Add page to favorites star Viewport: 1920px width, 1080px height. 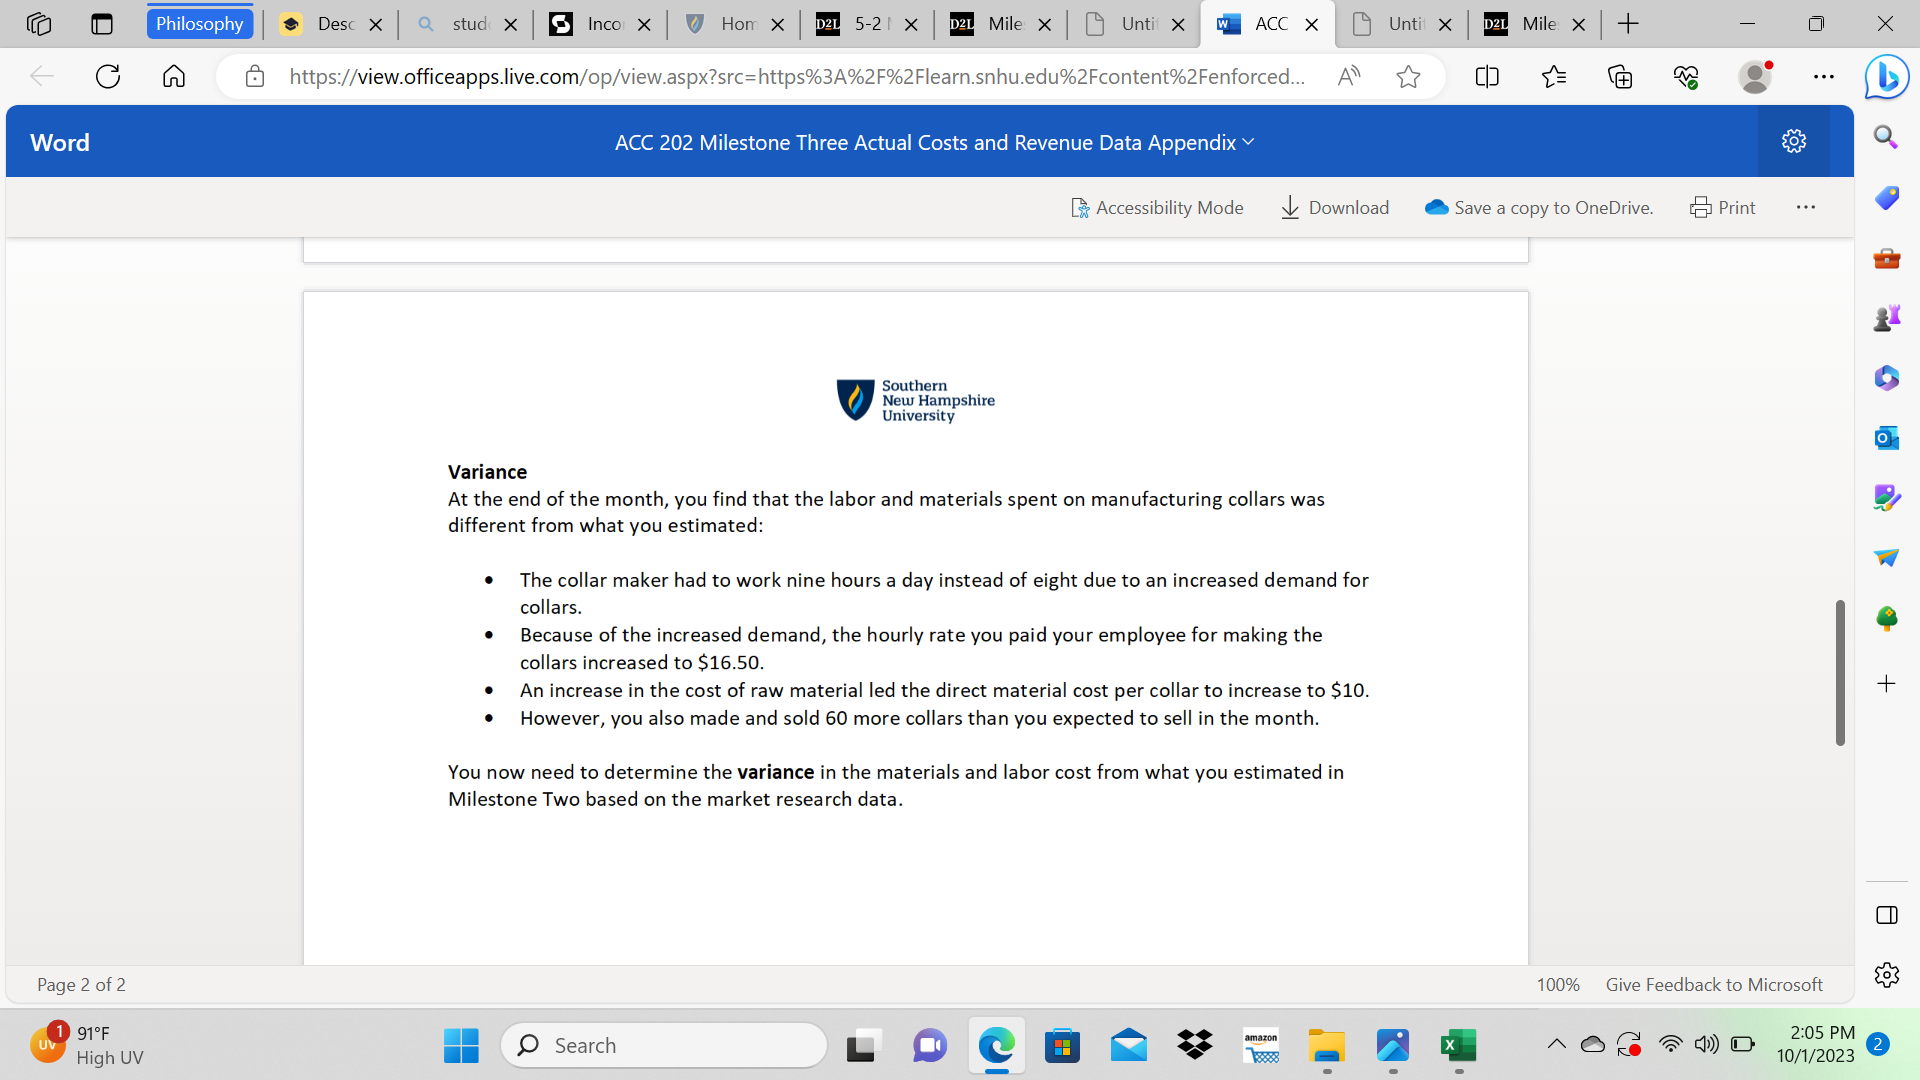(1408, 76)
